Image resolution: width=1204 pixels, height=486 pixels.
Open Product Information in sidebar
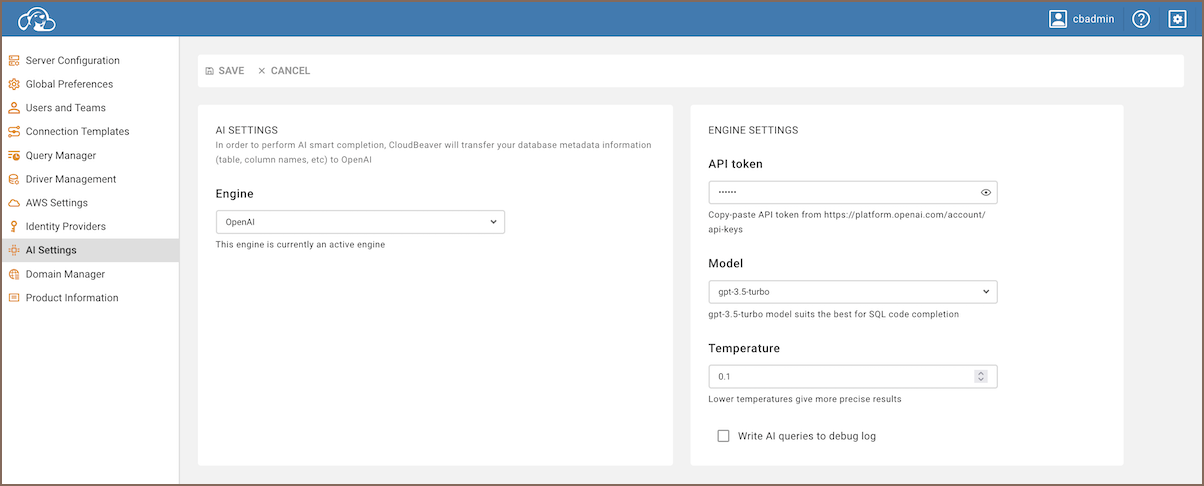pos(72,298)
